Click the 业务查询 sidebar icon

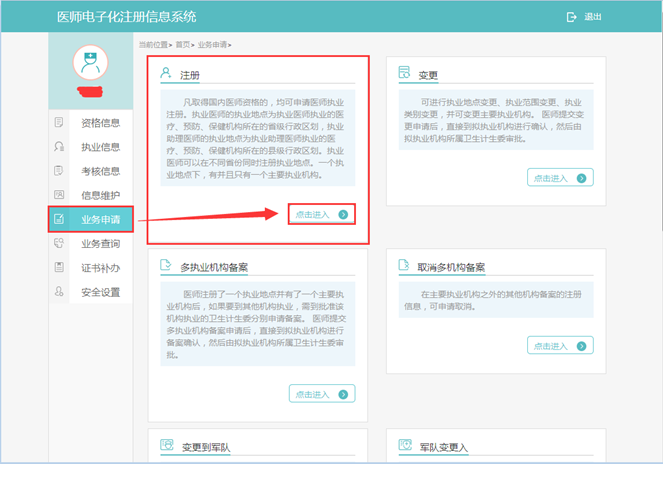(60, 244)
